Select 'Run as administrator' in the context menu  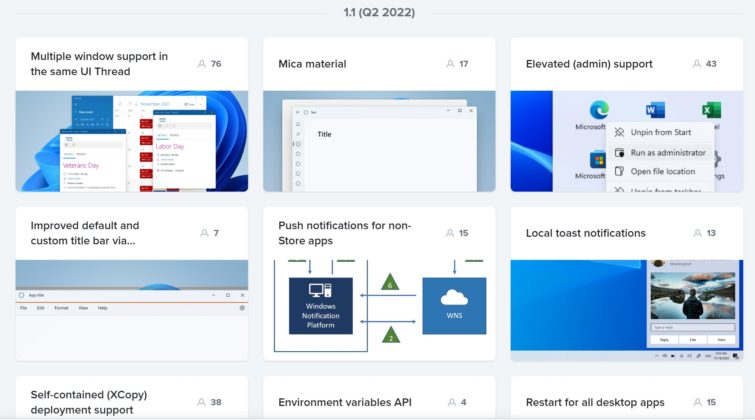click(667, 153)
